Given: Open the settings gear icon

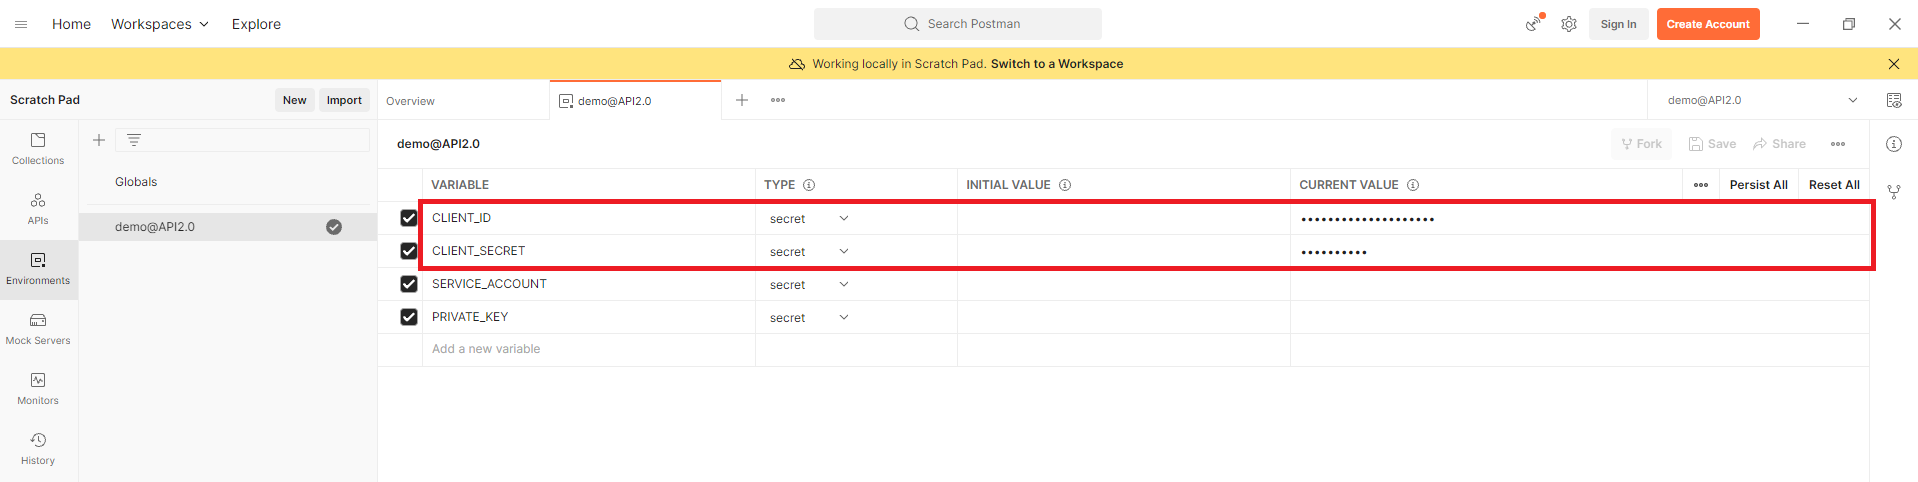Looking at the screenshot, I should (1569, 24).
